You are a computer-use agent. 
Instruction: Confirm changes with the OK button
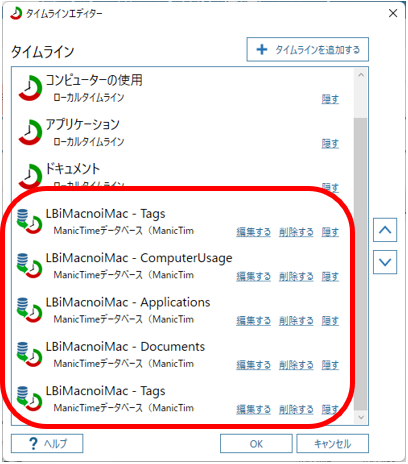[256, 444]
